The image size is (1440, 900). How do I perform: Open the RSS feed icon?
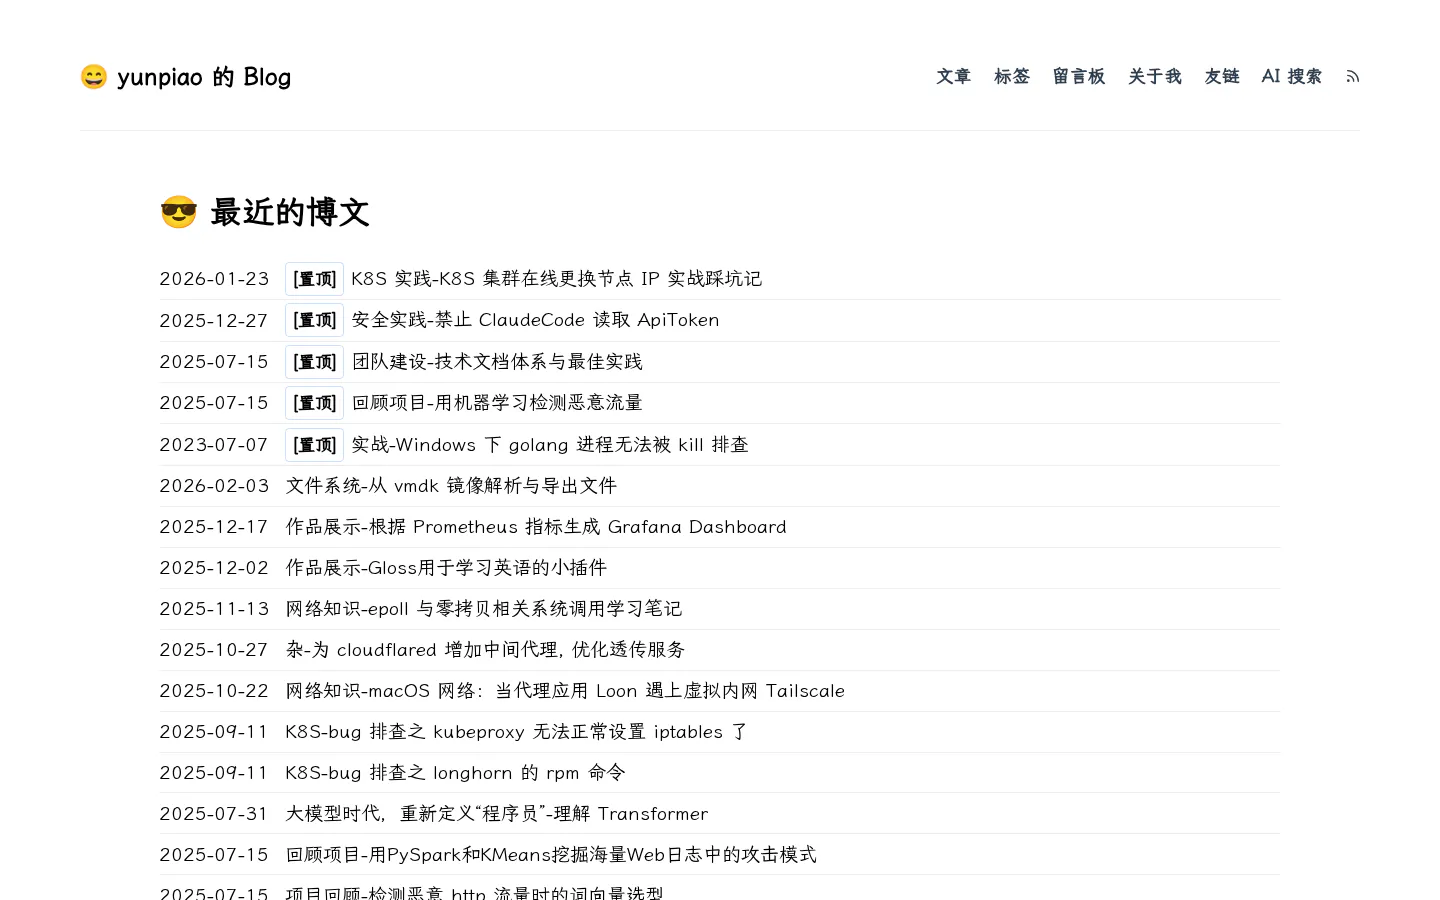pos(1352,77)
